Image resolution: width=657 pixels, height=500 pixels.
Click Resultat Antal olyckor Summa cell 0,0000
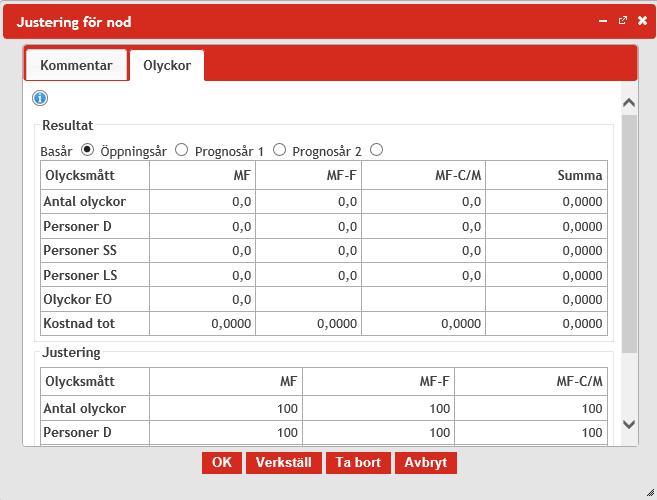pyautogui.click(x=546, y=202)
